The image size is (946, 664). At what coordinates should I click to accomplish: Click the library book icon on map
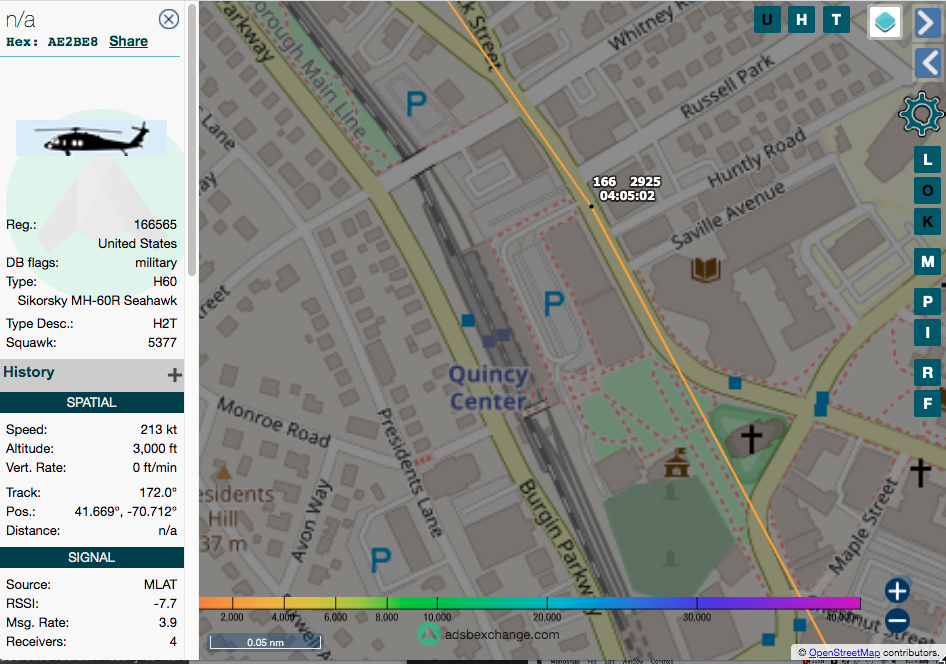click(x=706, y=270)
